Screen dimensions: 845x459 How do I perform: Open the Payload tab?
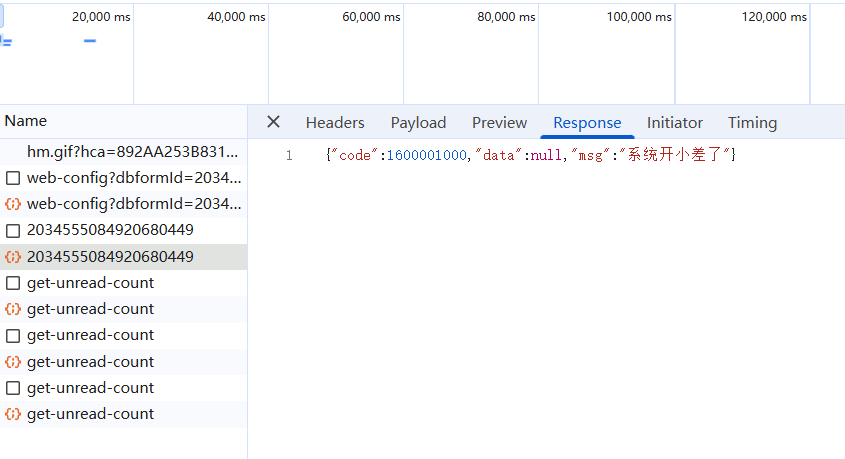418,123
